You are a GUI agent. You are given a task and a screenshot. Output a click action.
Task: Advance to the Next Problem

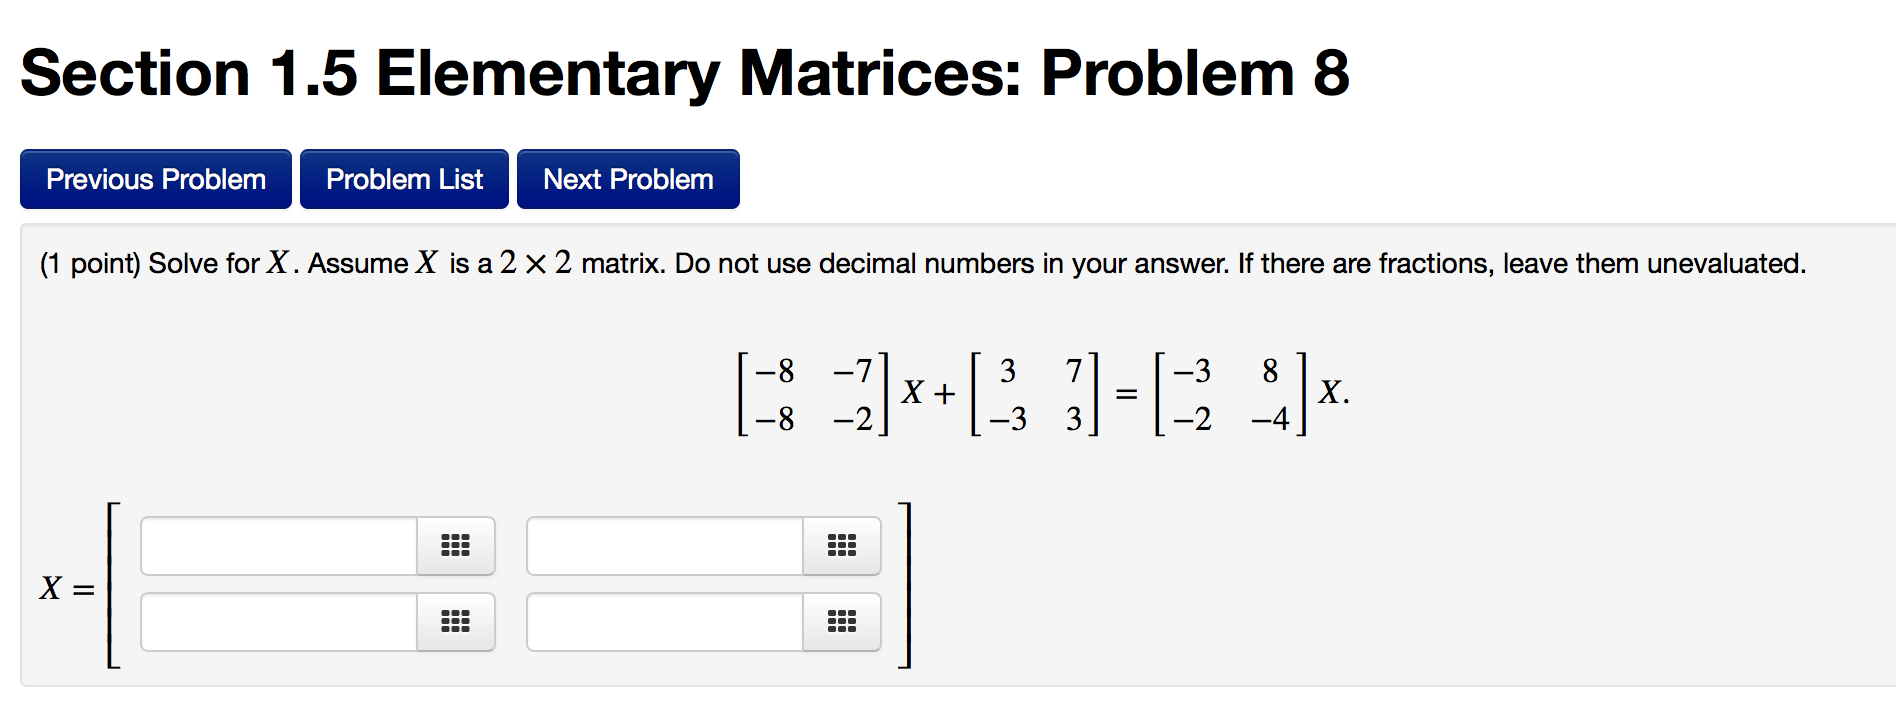[x=627, y=178]
